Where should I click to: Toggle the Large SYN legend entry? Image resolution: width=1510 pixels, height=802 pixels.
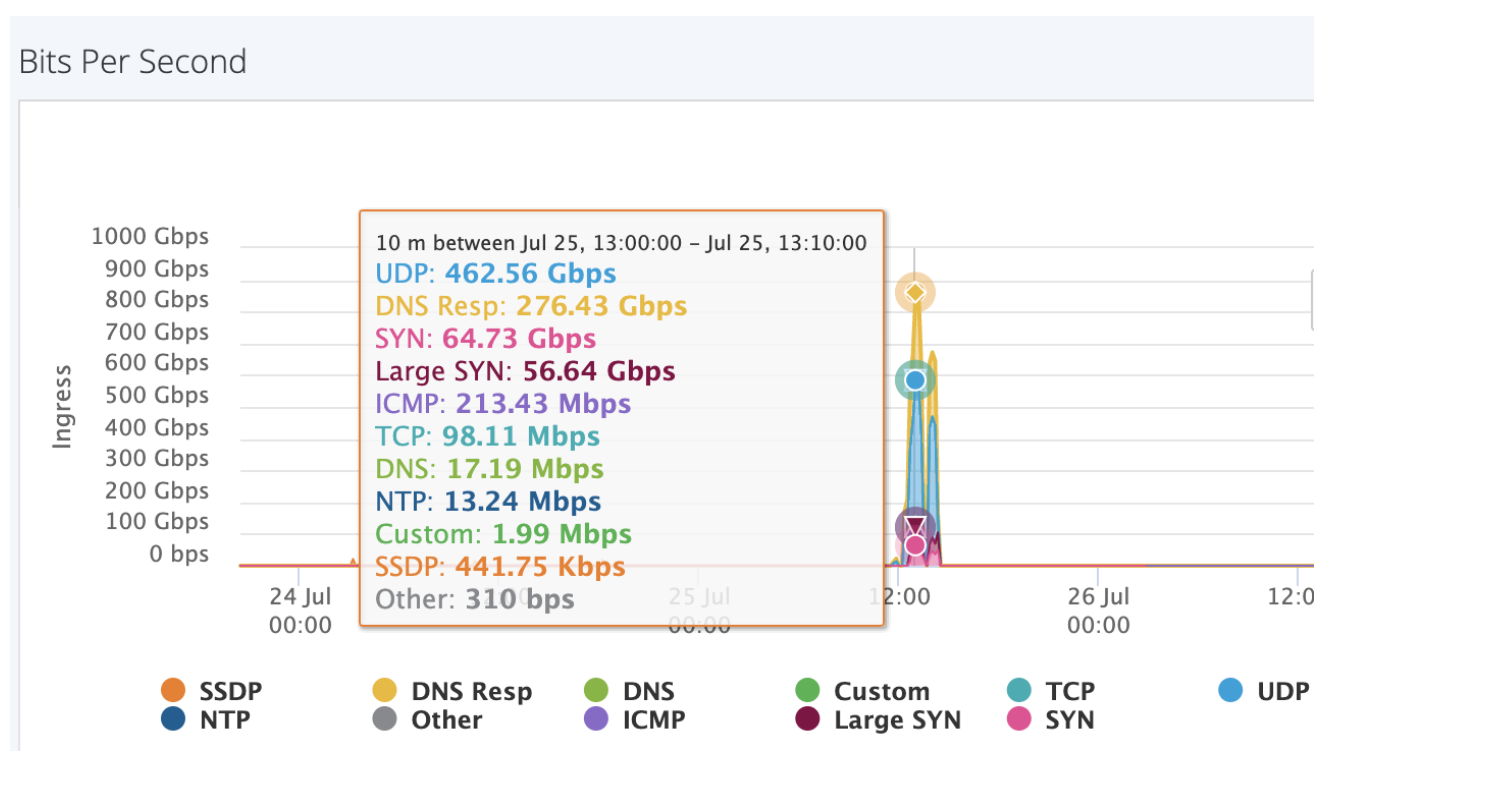point(807,720)
